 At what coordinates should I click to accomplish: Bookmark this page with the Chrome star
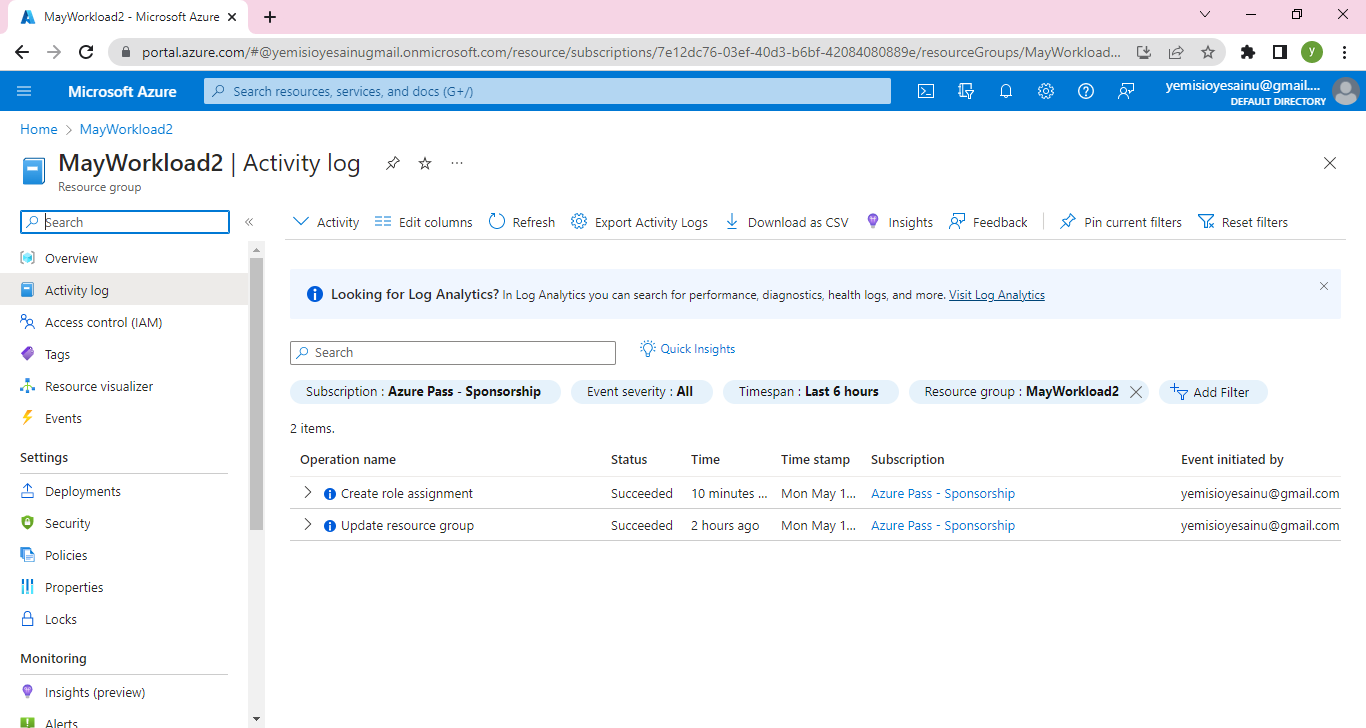(1208, 52)
